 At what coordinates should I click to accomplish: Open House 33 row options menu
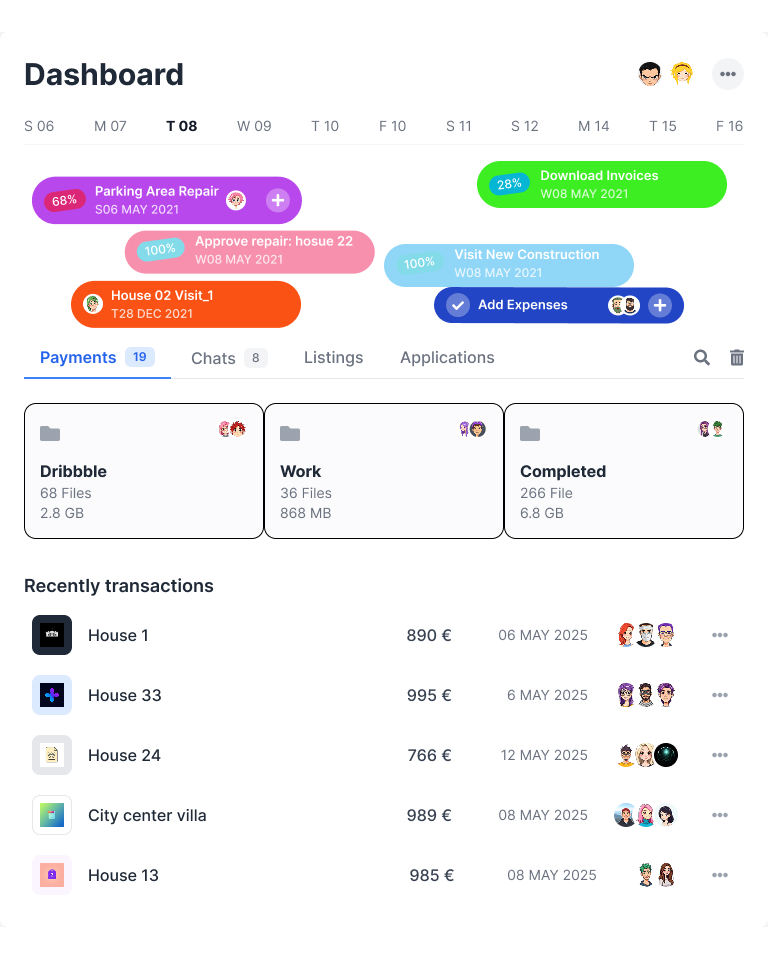click(x=720, y=695)
